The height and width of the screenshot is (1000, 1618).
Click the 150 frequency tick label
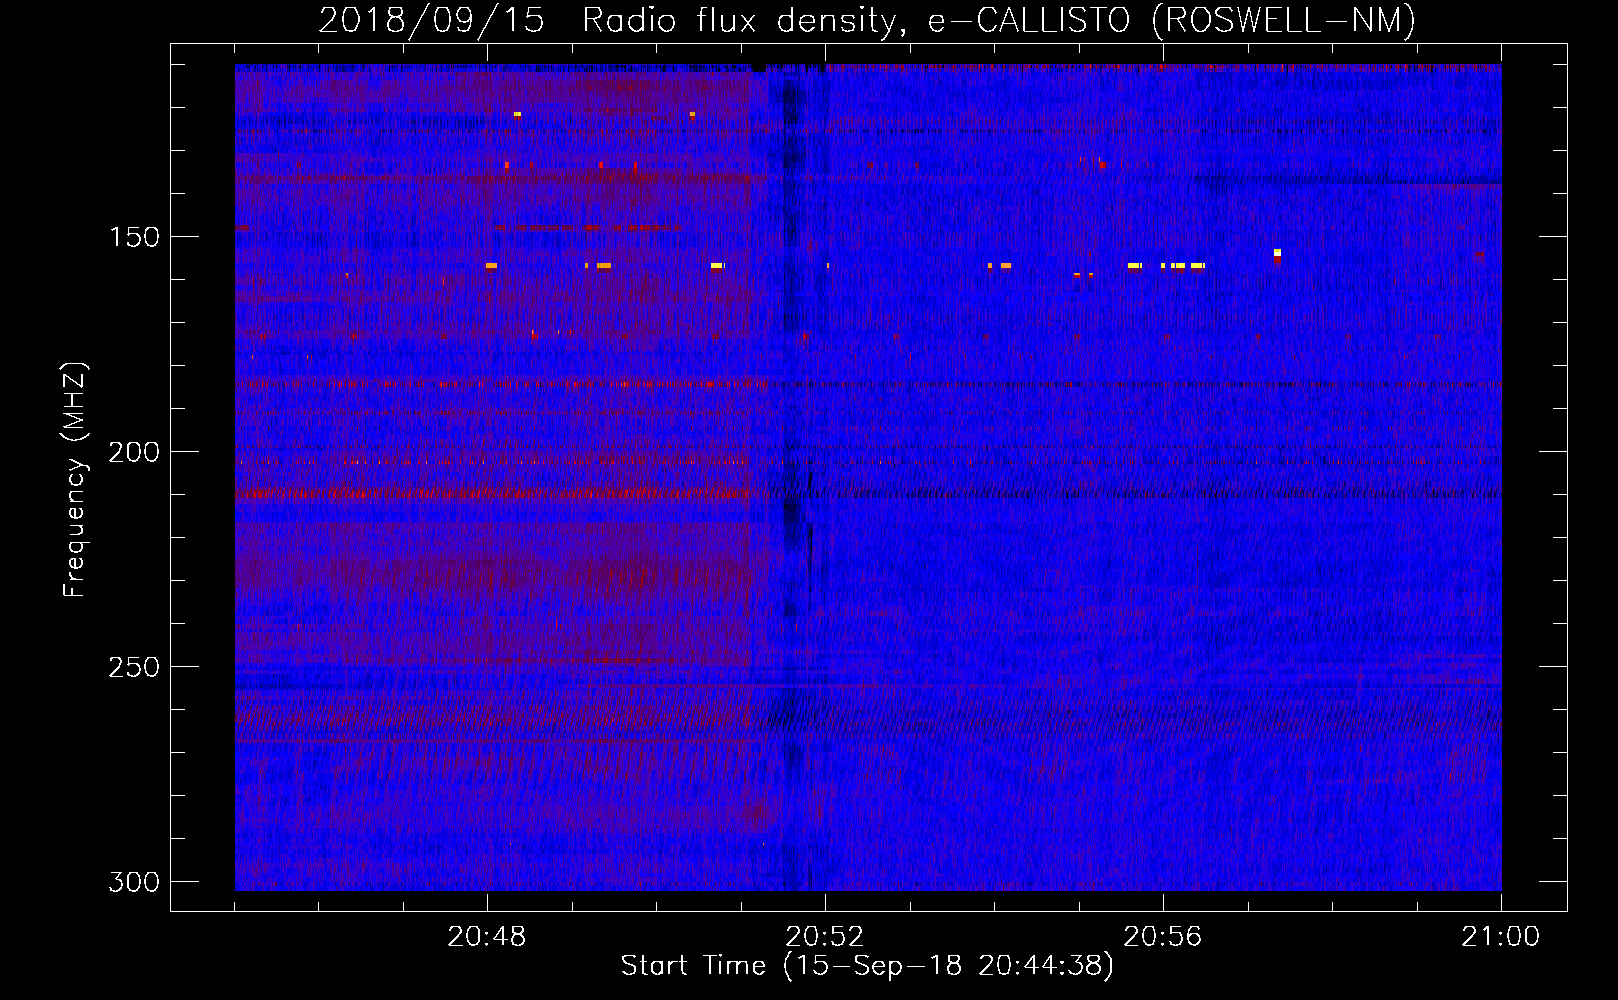click(x=134, y=237)
